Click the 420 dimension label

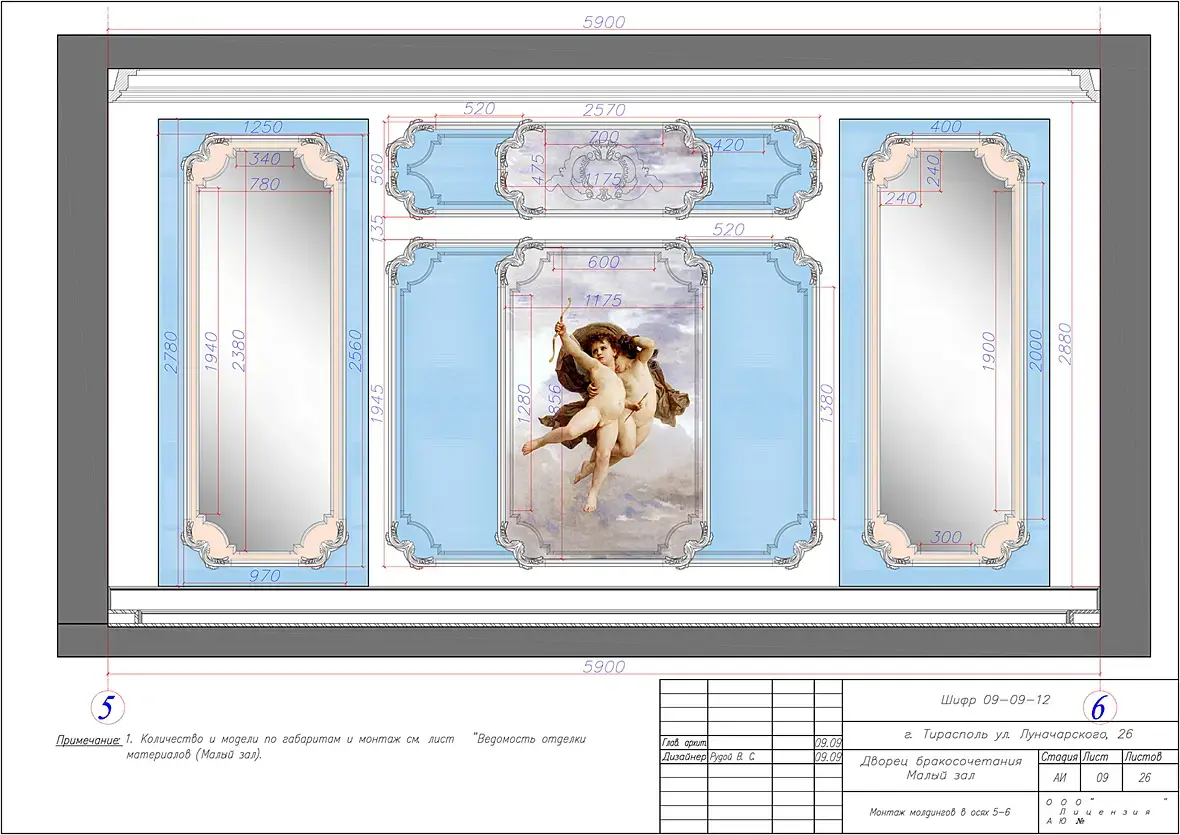click(x=728, y=144)
